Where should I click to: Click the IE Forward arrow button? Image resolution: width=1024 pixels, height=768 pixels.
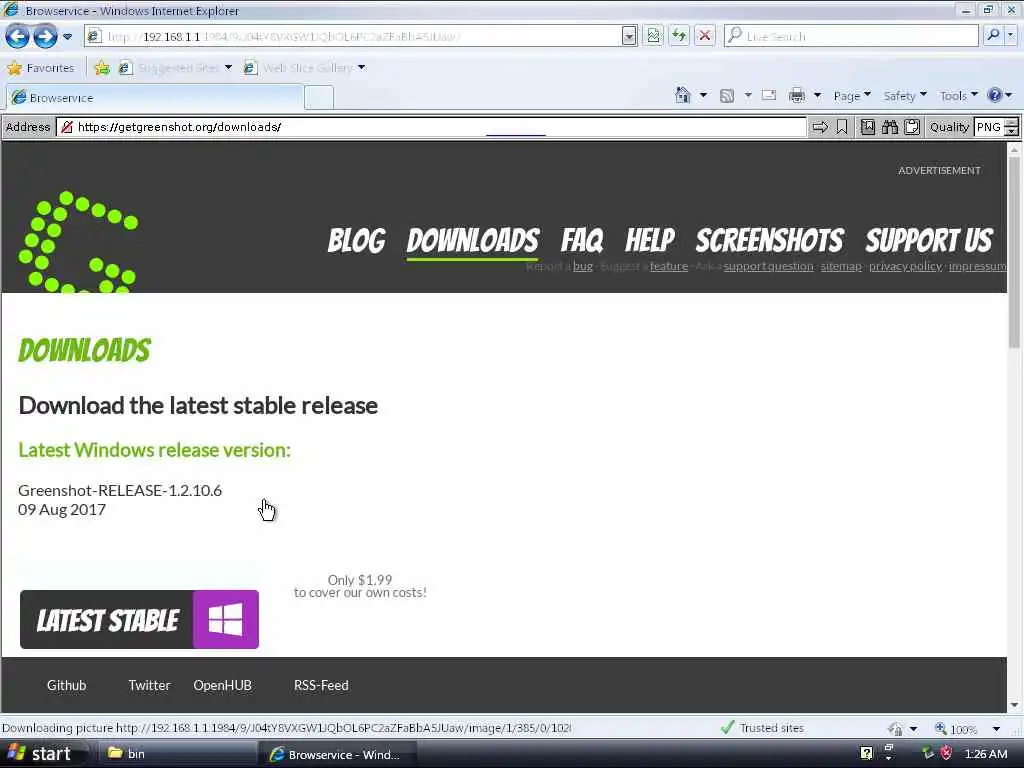click(45, 37)
